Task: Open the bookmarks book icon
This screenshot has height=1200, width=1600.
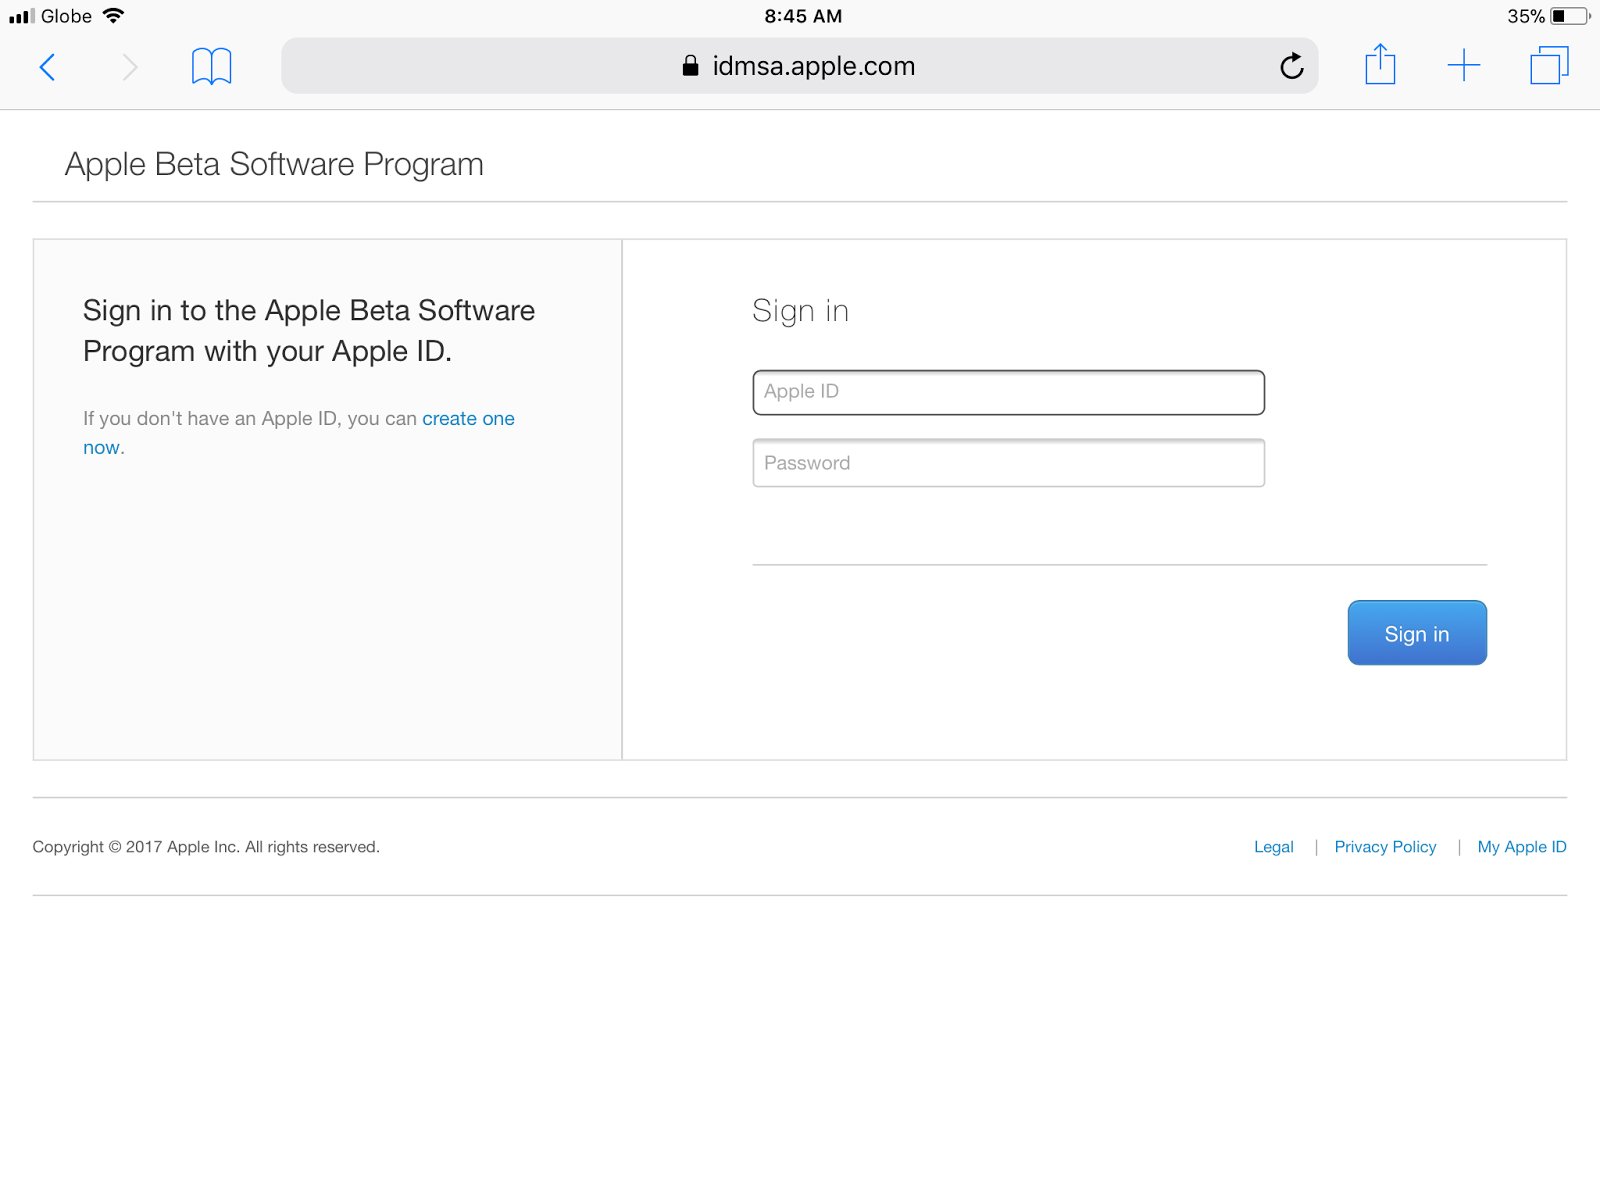Action: [x=211, y=67]
